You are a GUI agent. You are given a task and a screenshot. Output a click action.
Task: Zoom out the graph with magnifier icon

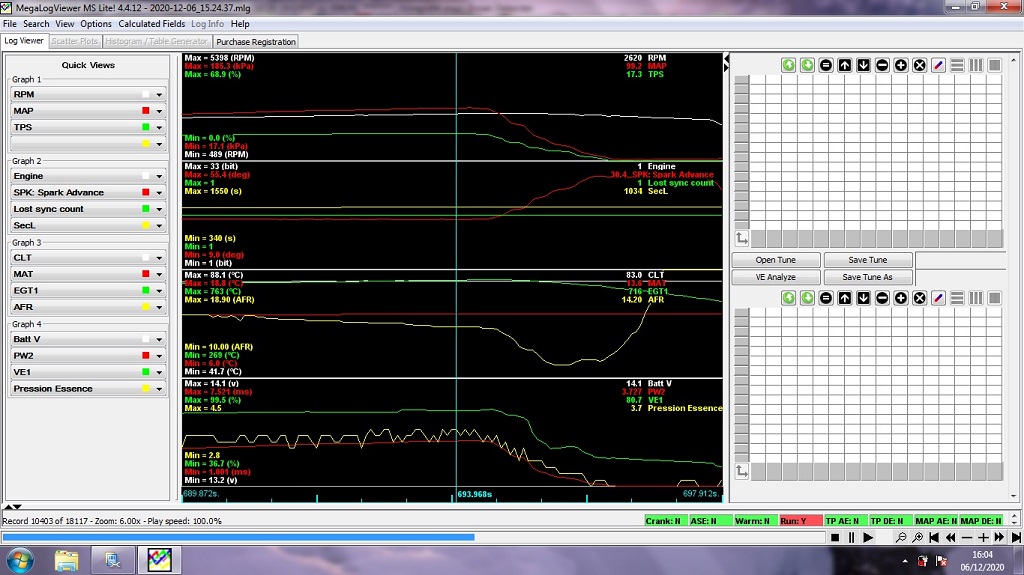901,537
